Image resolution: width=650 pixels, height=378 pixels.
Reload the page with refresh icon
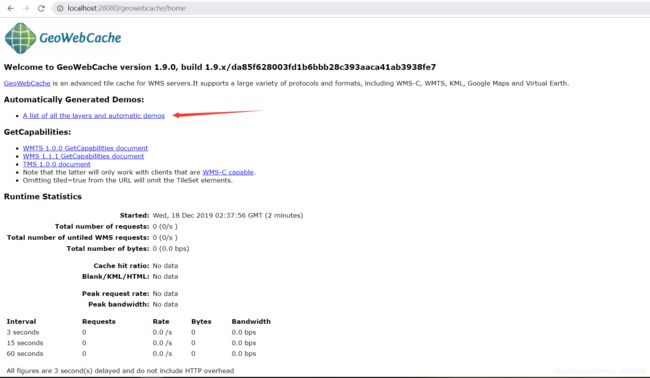pyautogui.click(x=41, y=8)
